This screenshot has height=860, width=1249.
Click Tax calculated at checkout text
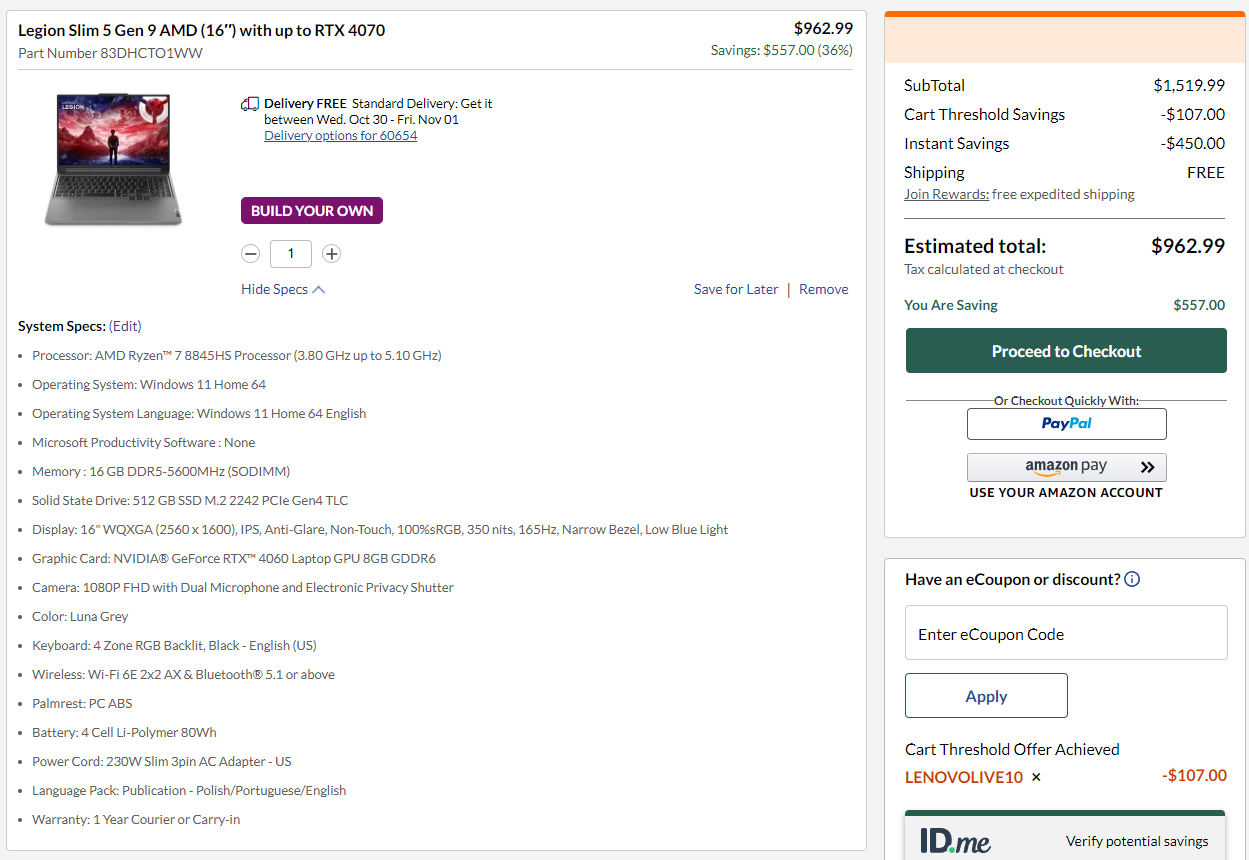coord(984,269)
